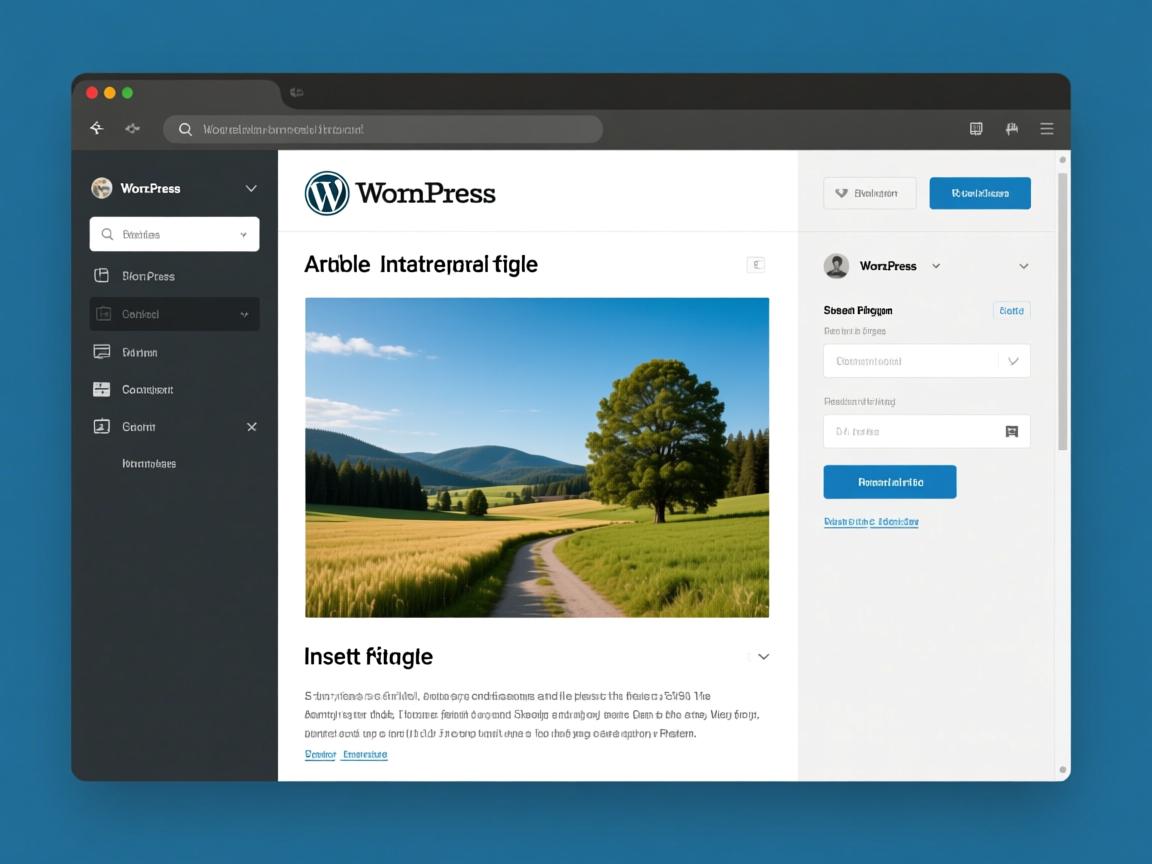The image size is (1152, 864).
Task: Click the small icon right of the article title
Action: tap(756, 265)
